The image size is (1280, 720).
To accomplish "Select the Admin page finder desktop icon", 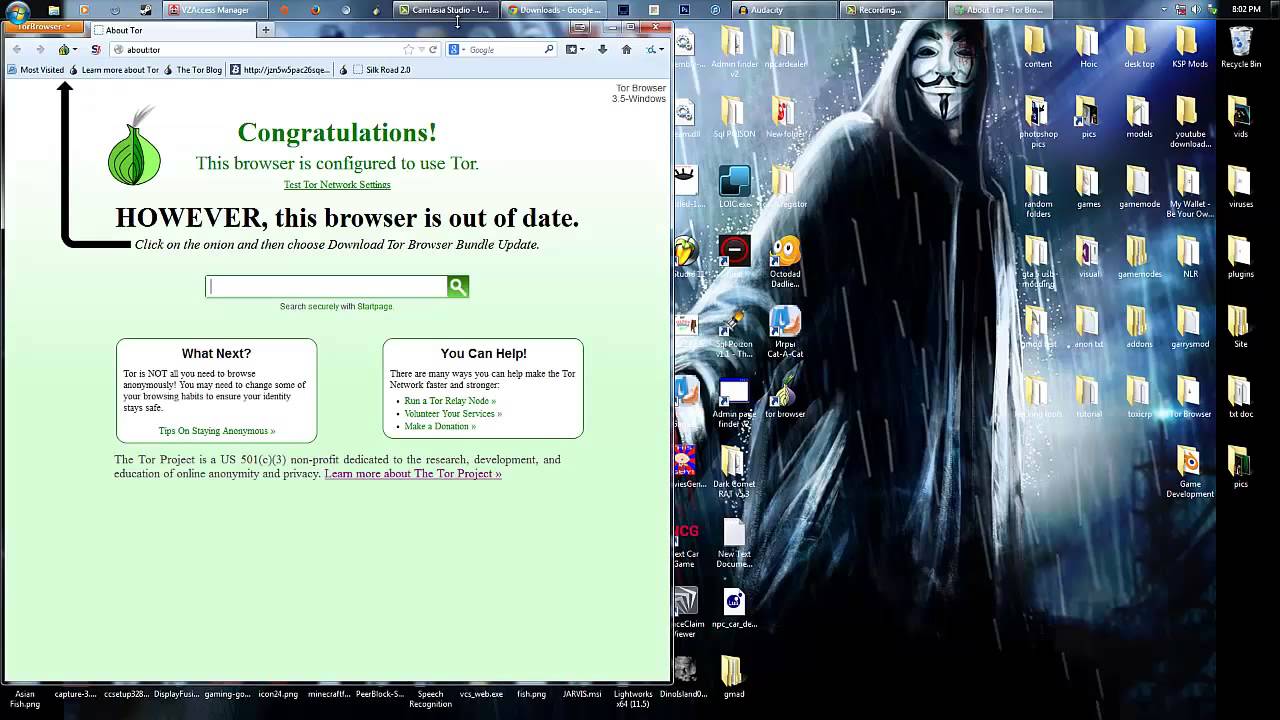I will (734, 402).
